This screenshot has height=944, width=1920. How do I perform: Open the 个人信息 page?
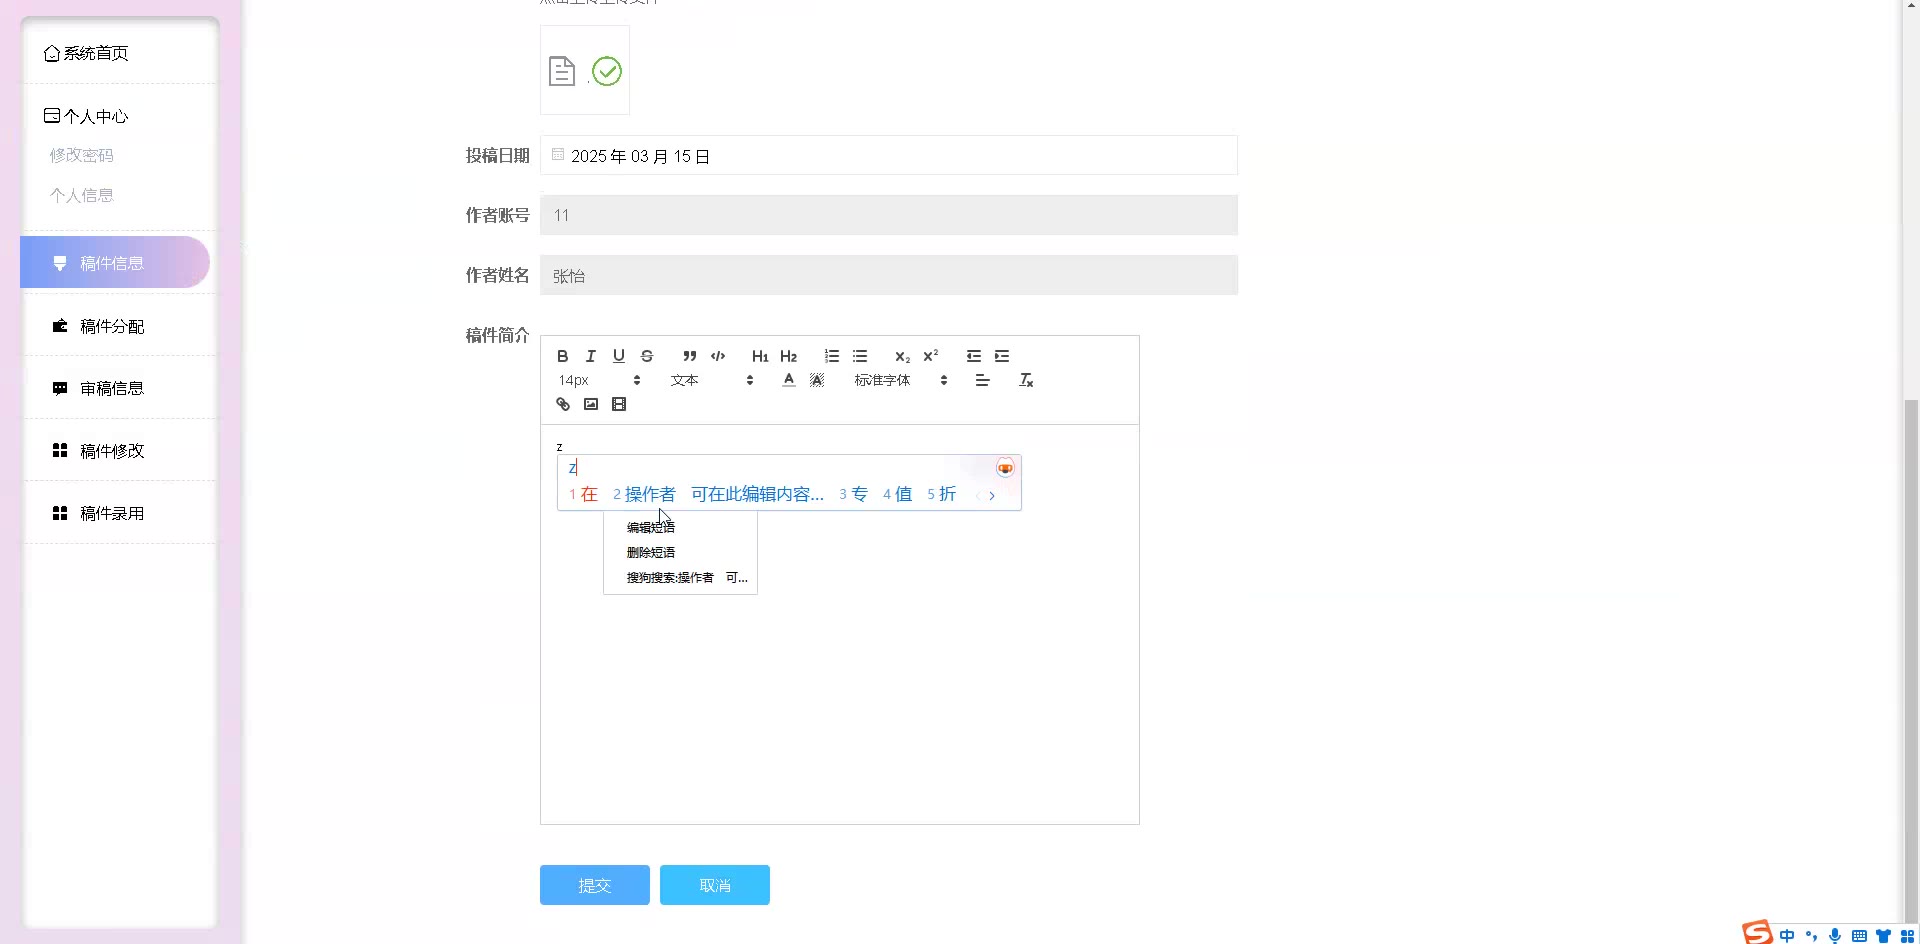click(82, 195)
